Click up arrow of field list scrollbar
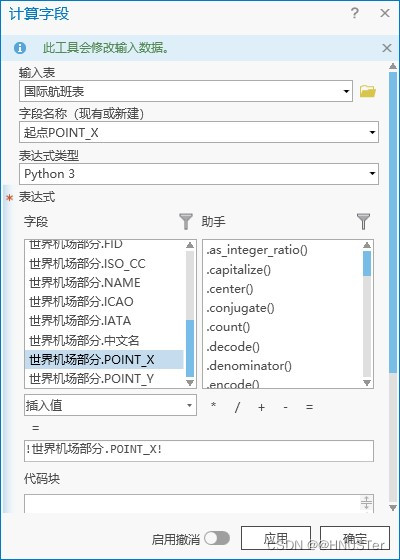400x560 pixels. click(x=190, y=245)
